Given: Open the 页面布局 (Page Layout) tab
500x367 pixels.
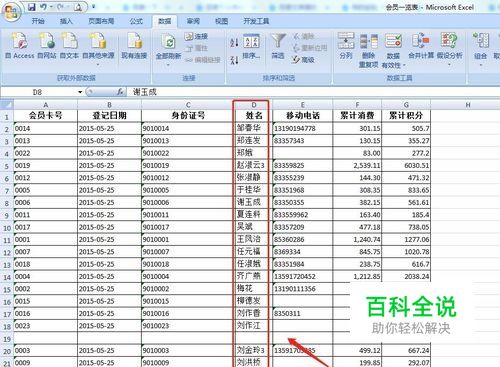Looking at the screenshot, I should (x=101, y=21).
